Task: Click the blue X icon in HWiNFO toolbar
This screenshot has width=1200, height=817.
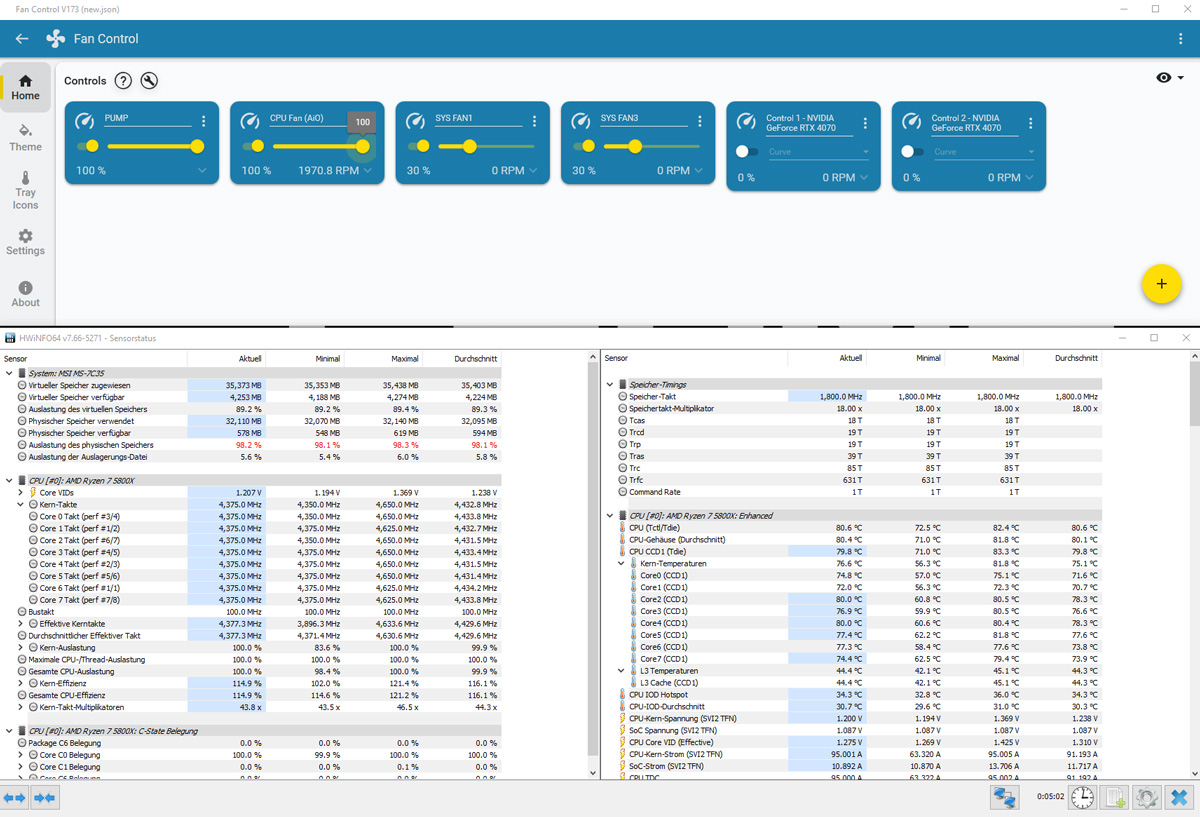Action: [x=1179, y=797]
